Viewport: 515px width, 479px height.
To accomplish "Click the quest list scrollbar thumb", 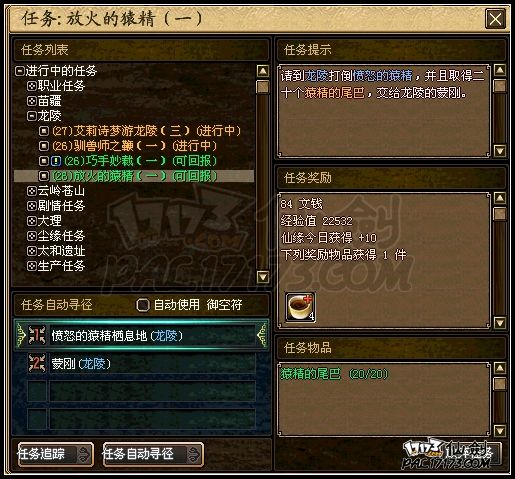I will tap(263, 87).
